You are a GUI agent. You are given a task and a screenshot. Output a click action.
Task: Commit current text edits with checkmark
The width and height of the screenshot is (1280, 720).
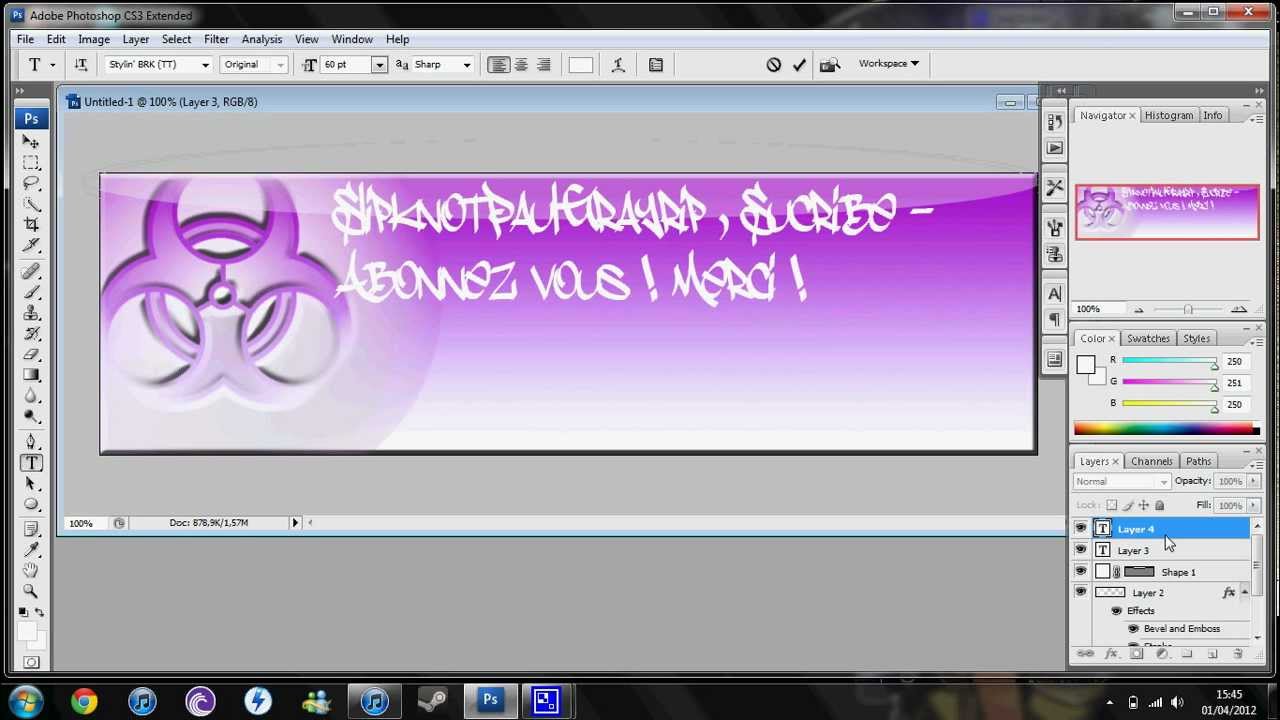point(799,65)
